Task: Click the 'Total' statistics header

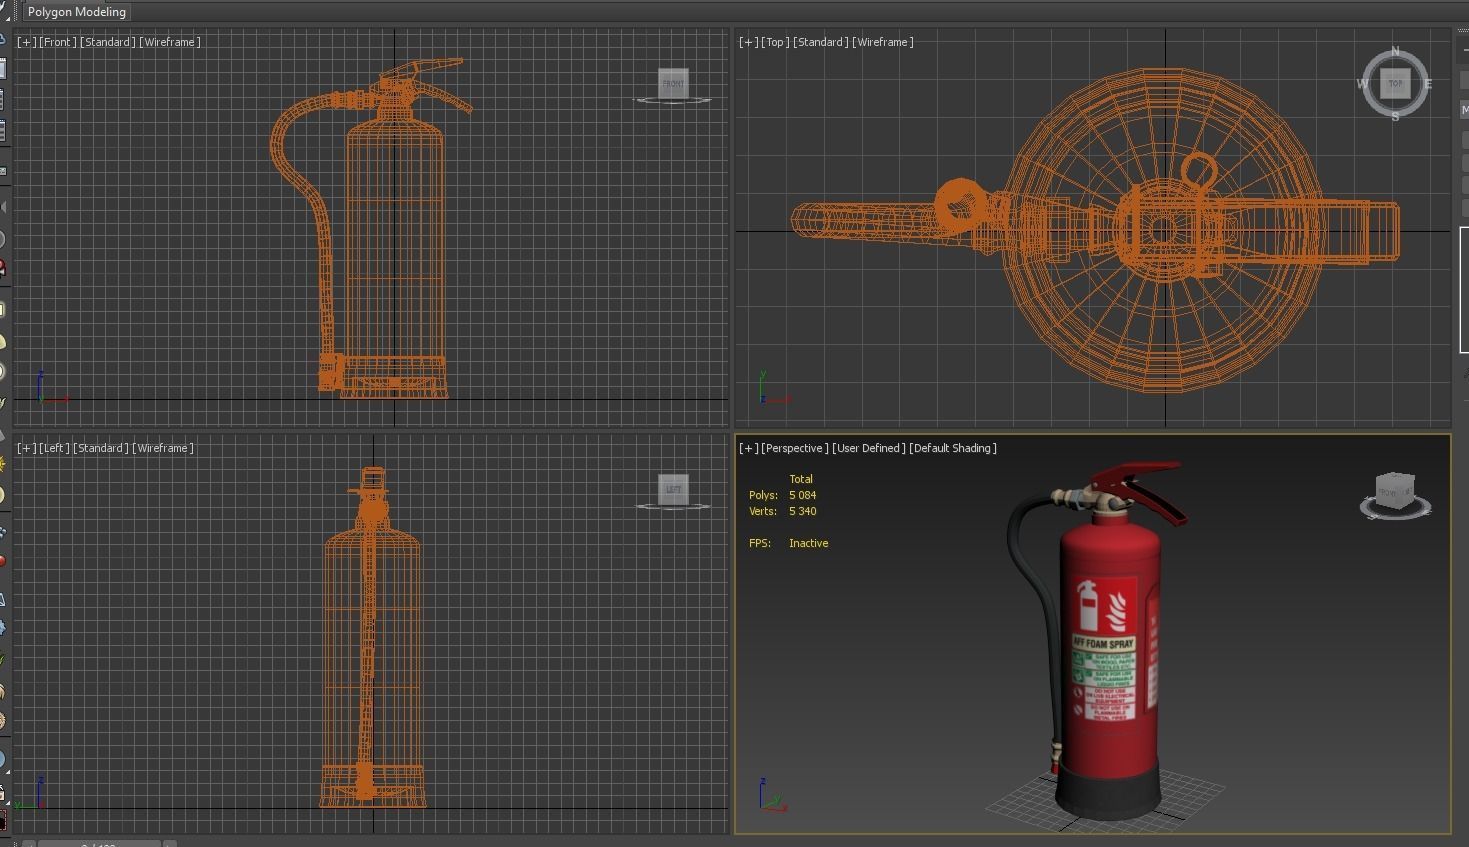Action: click(x=801, y=479)
